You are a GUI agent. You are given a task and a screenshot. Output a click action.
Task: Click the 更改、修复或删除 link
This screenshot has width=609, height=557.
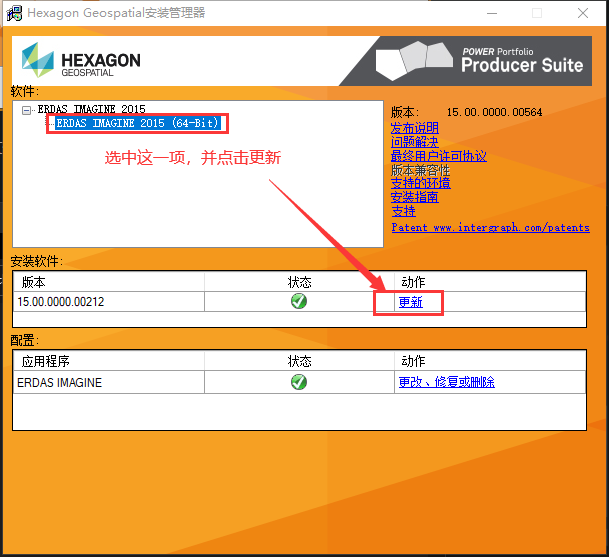(x=447, y=382)
